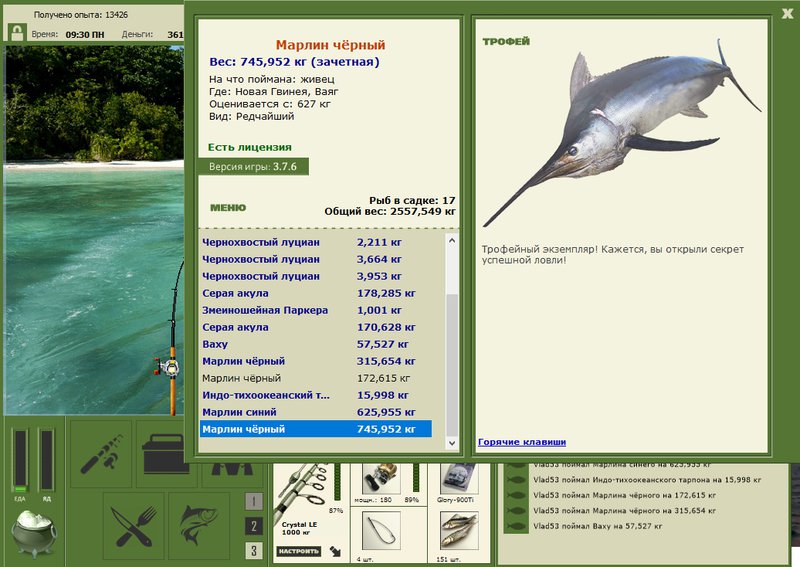Open the МЕНЮ menu in the catch window
Screen dimensions: 800x567
tap(228, 208)
